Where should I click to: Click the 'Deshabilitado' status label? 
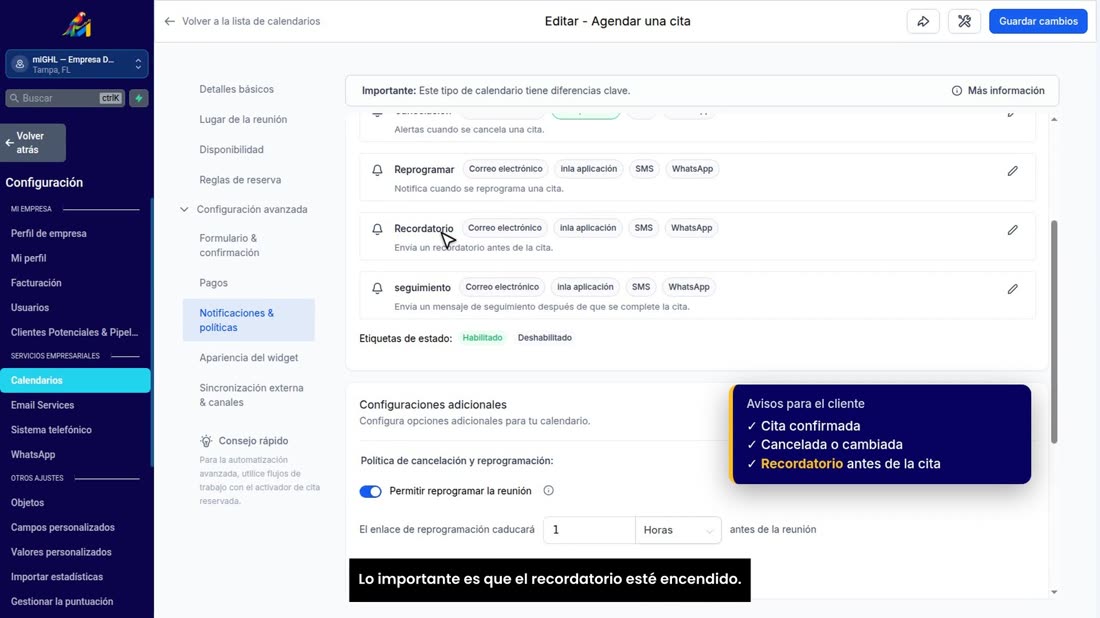544,338
